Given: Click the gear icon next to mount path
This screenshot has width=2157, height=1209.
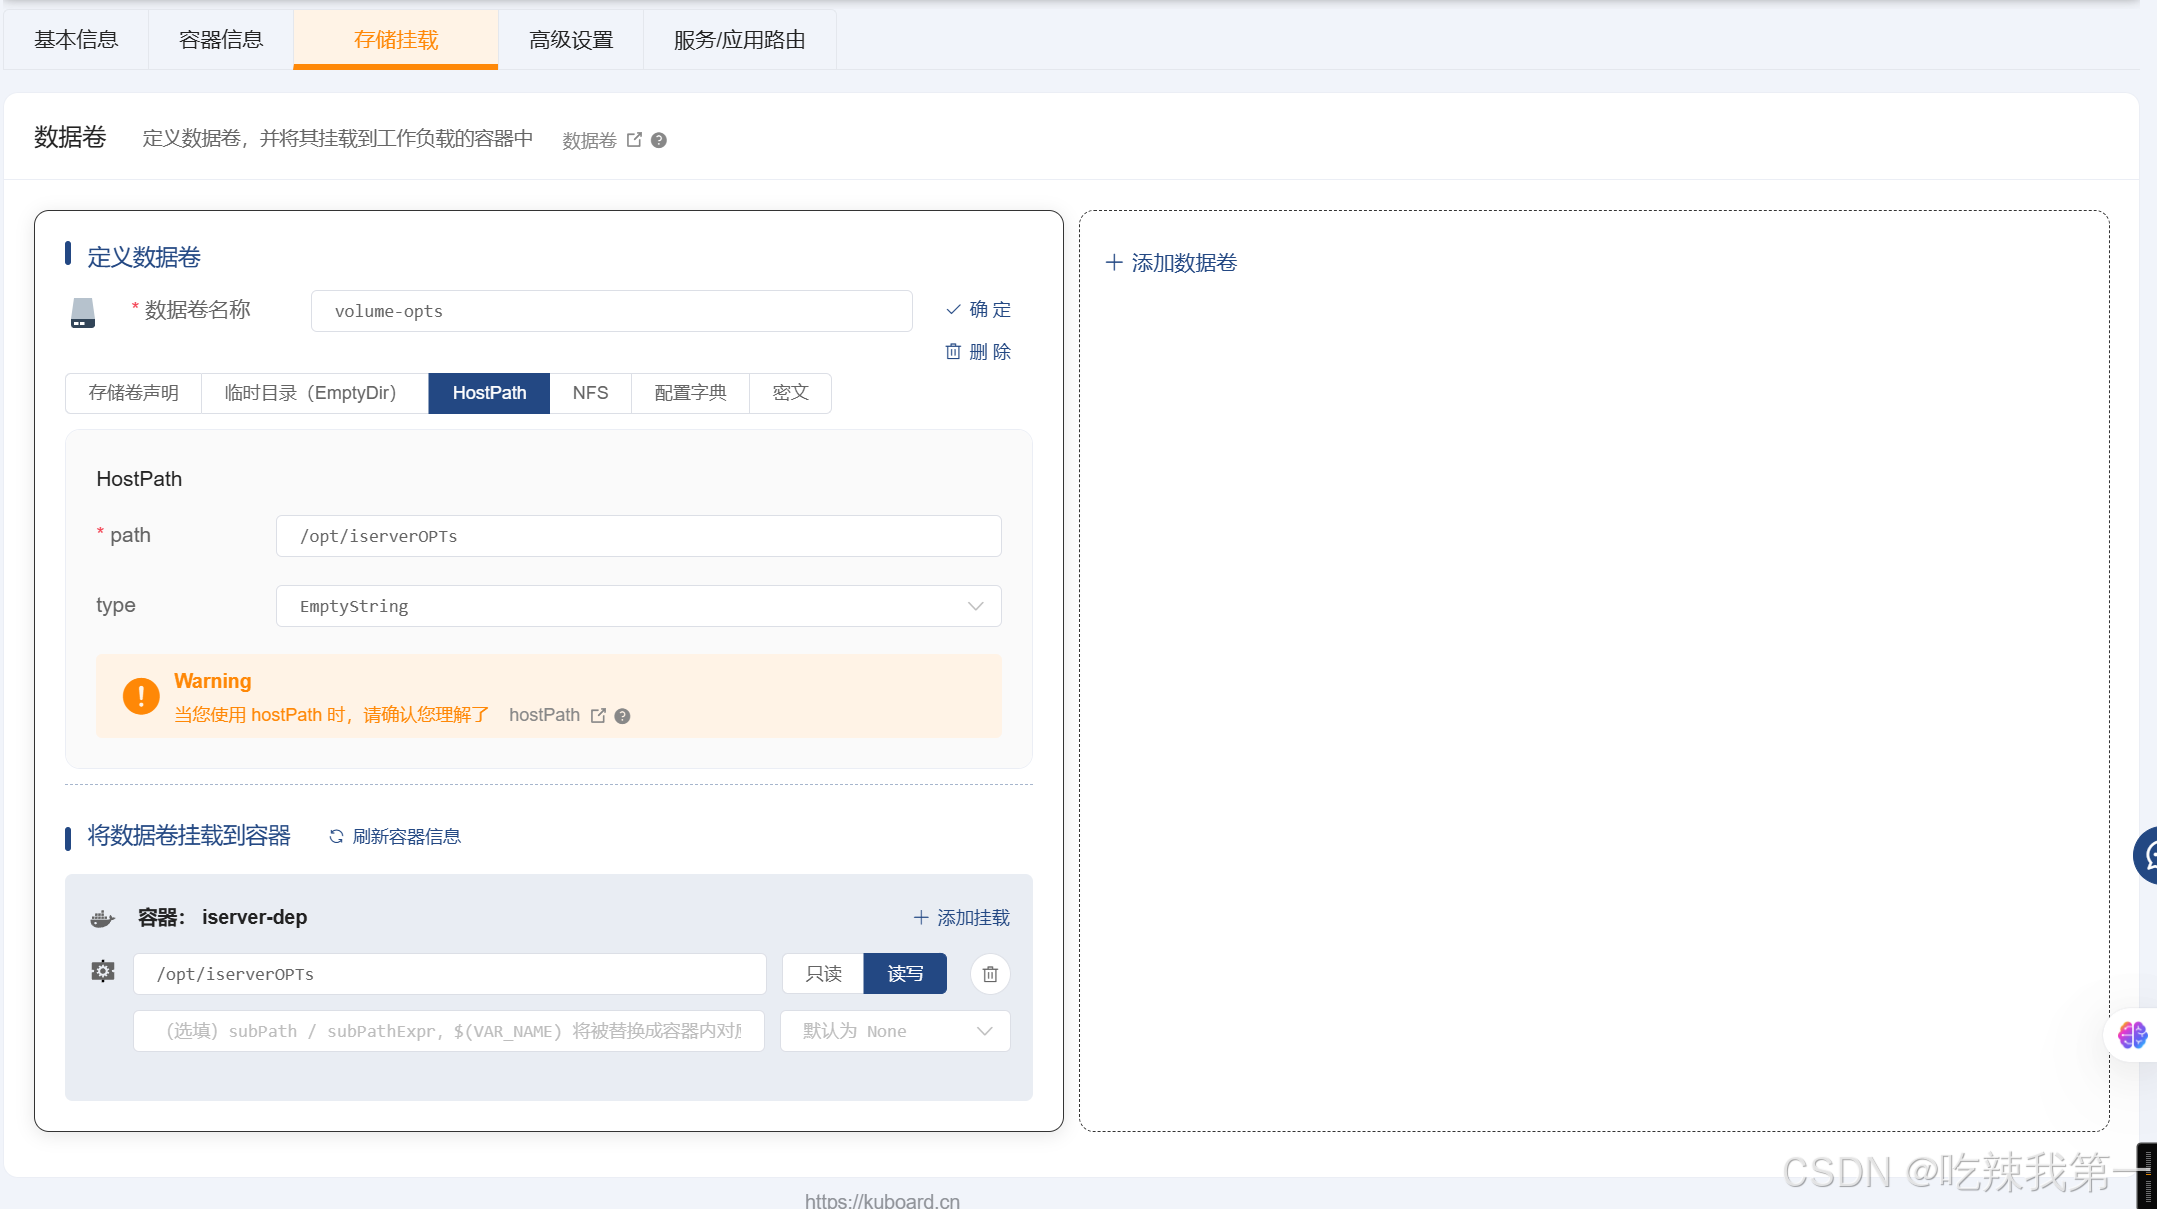Looking at the screenshot, I should (103, 972).
